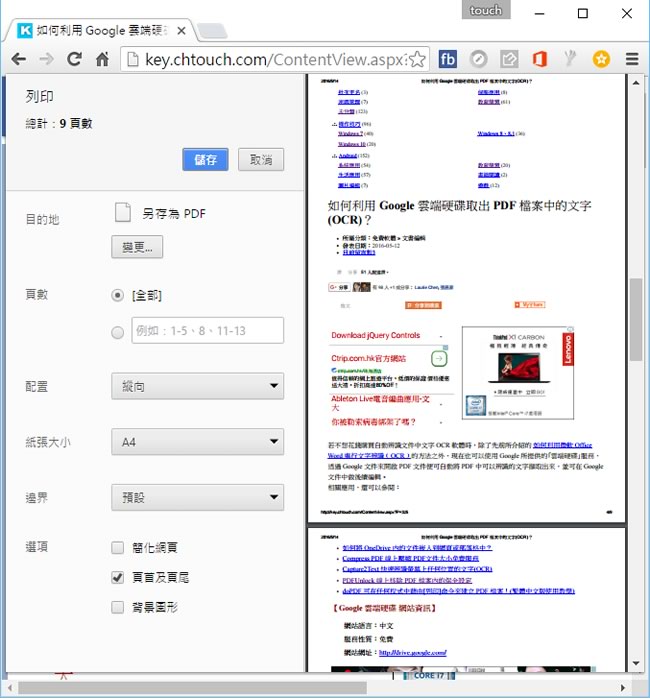Click the green arrow button in Ctrip ad

[x=439, y=358]
